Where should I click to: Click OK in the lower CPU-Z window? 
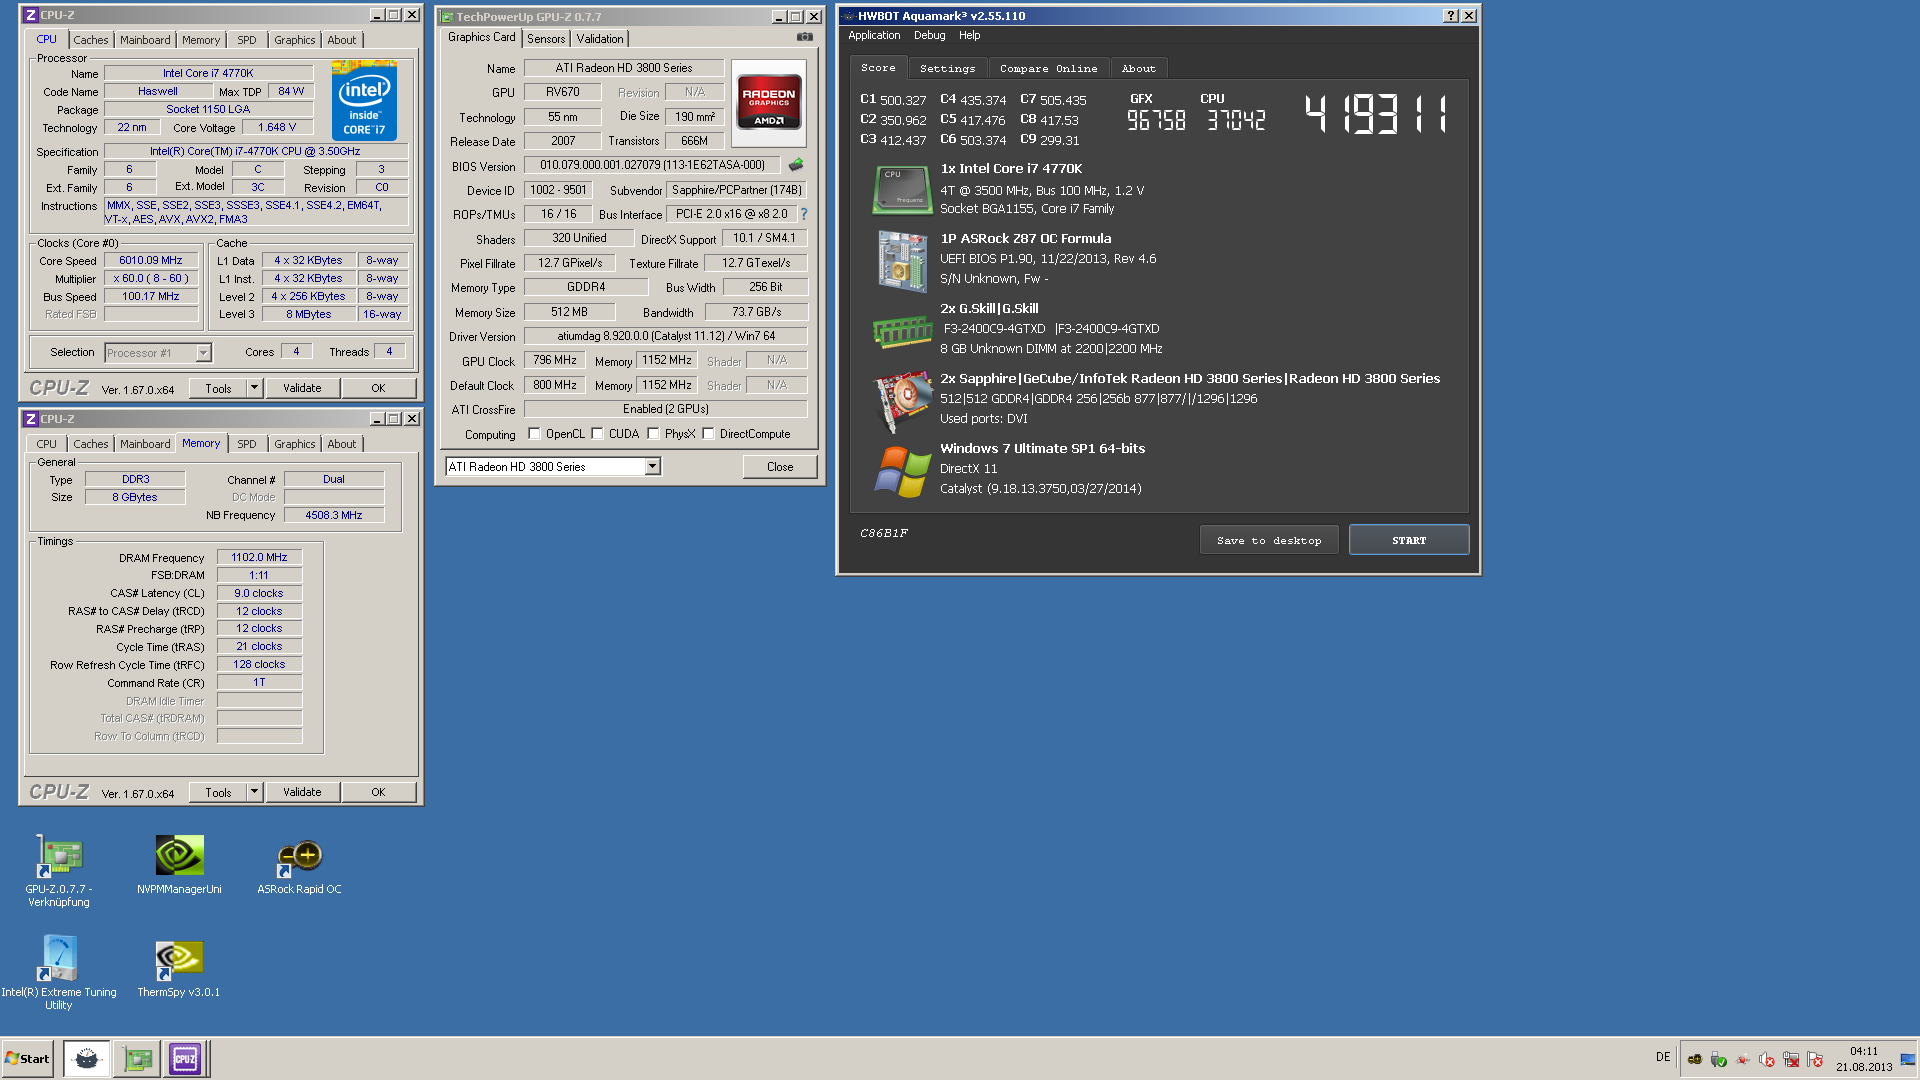click(x=378, y=792)
